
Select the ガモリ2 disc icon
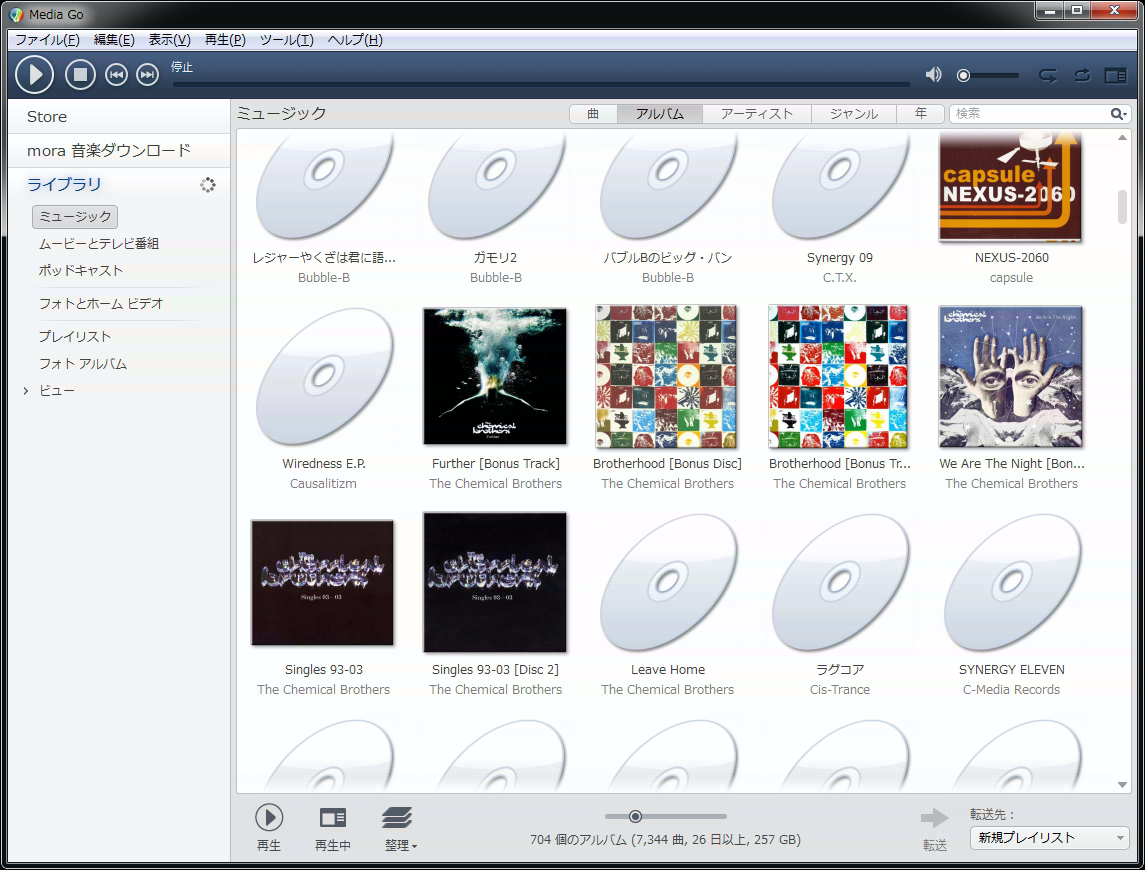coord(495,185)
